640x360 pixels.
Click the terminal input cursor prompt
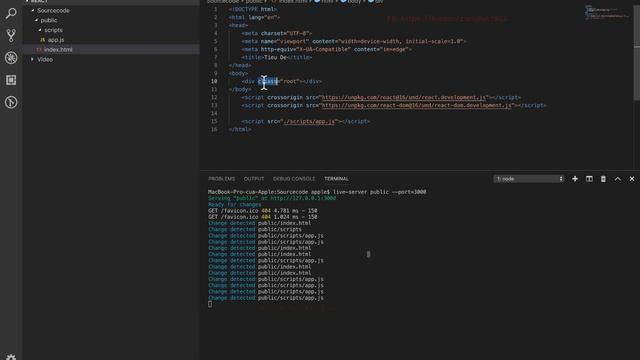point(210,304)
